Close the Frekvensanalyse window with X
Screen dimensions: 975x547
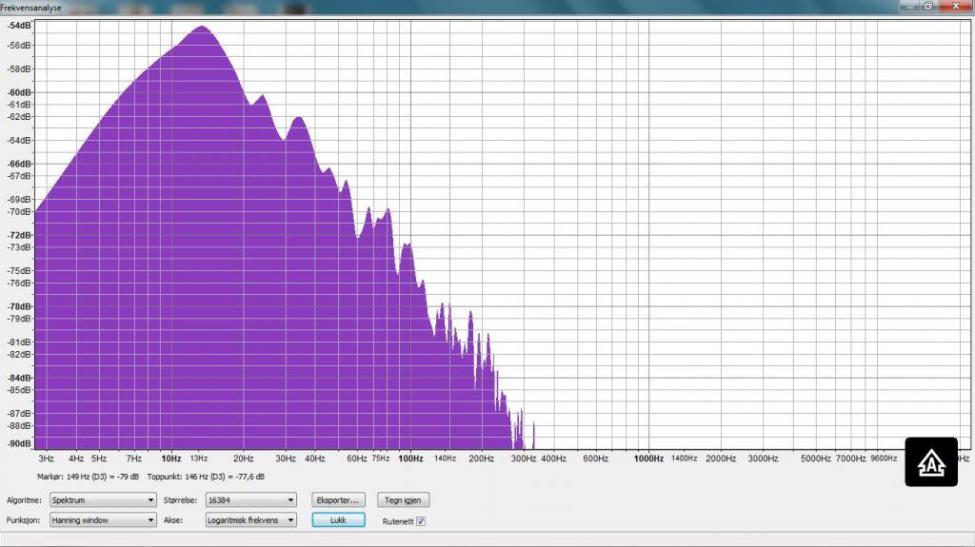pyautogui.click(x=954, y=6)
